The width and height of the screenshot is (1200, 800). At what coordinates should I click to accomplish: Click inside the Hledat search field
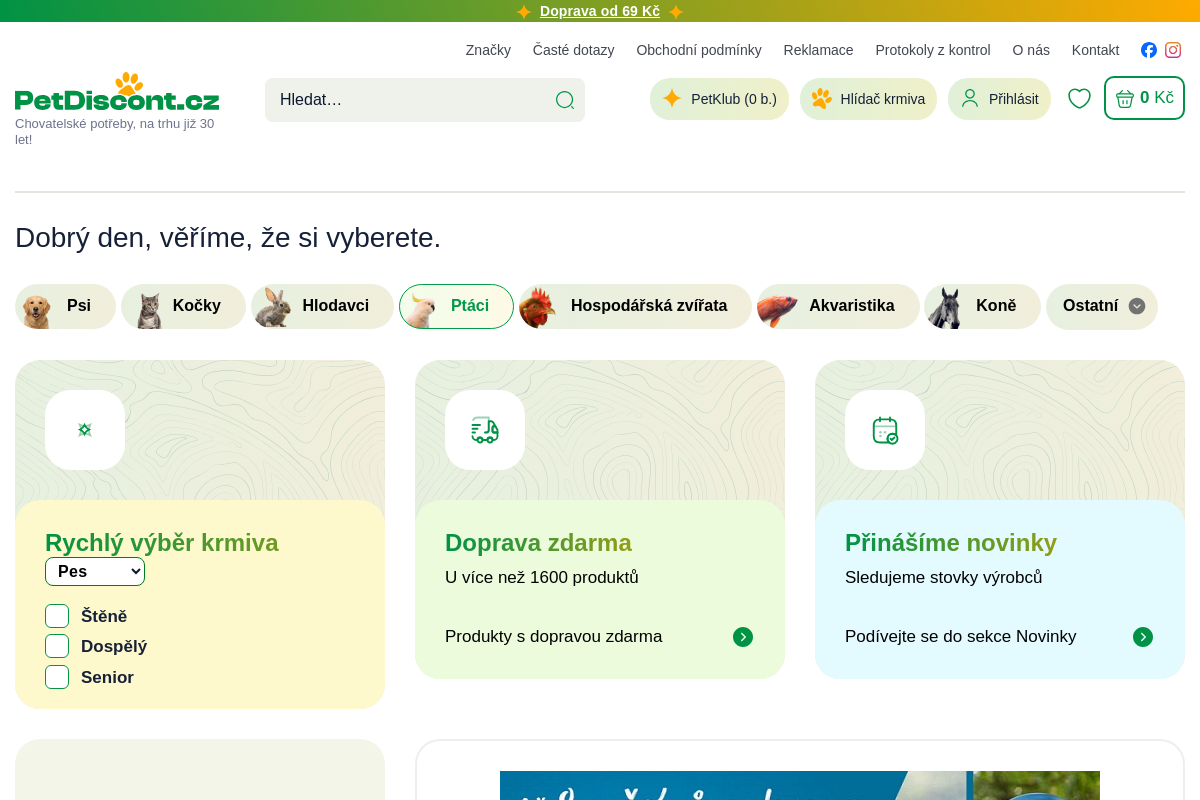[x=400, y=100]
